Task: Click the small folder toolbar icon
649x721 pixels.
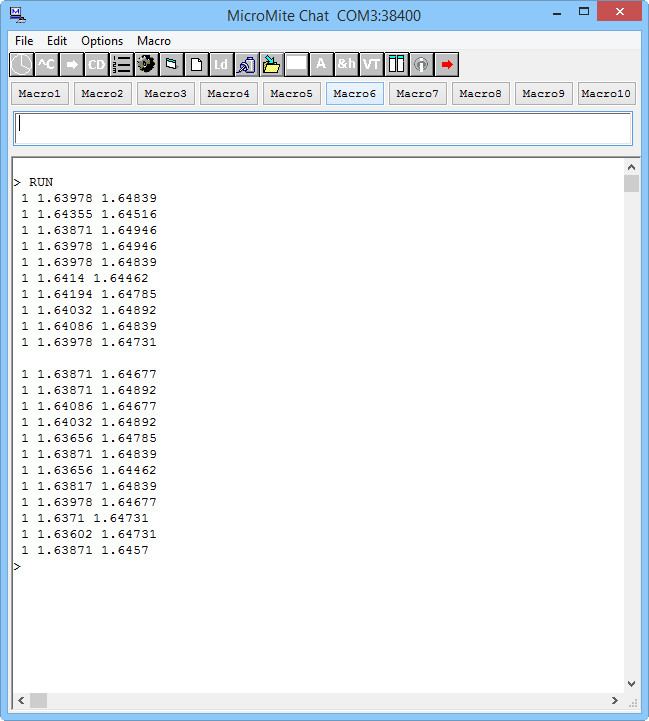Action: tap(171, 64)
